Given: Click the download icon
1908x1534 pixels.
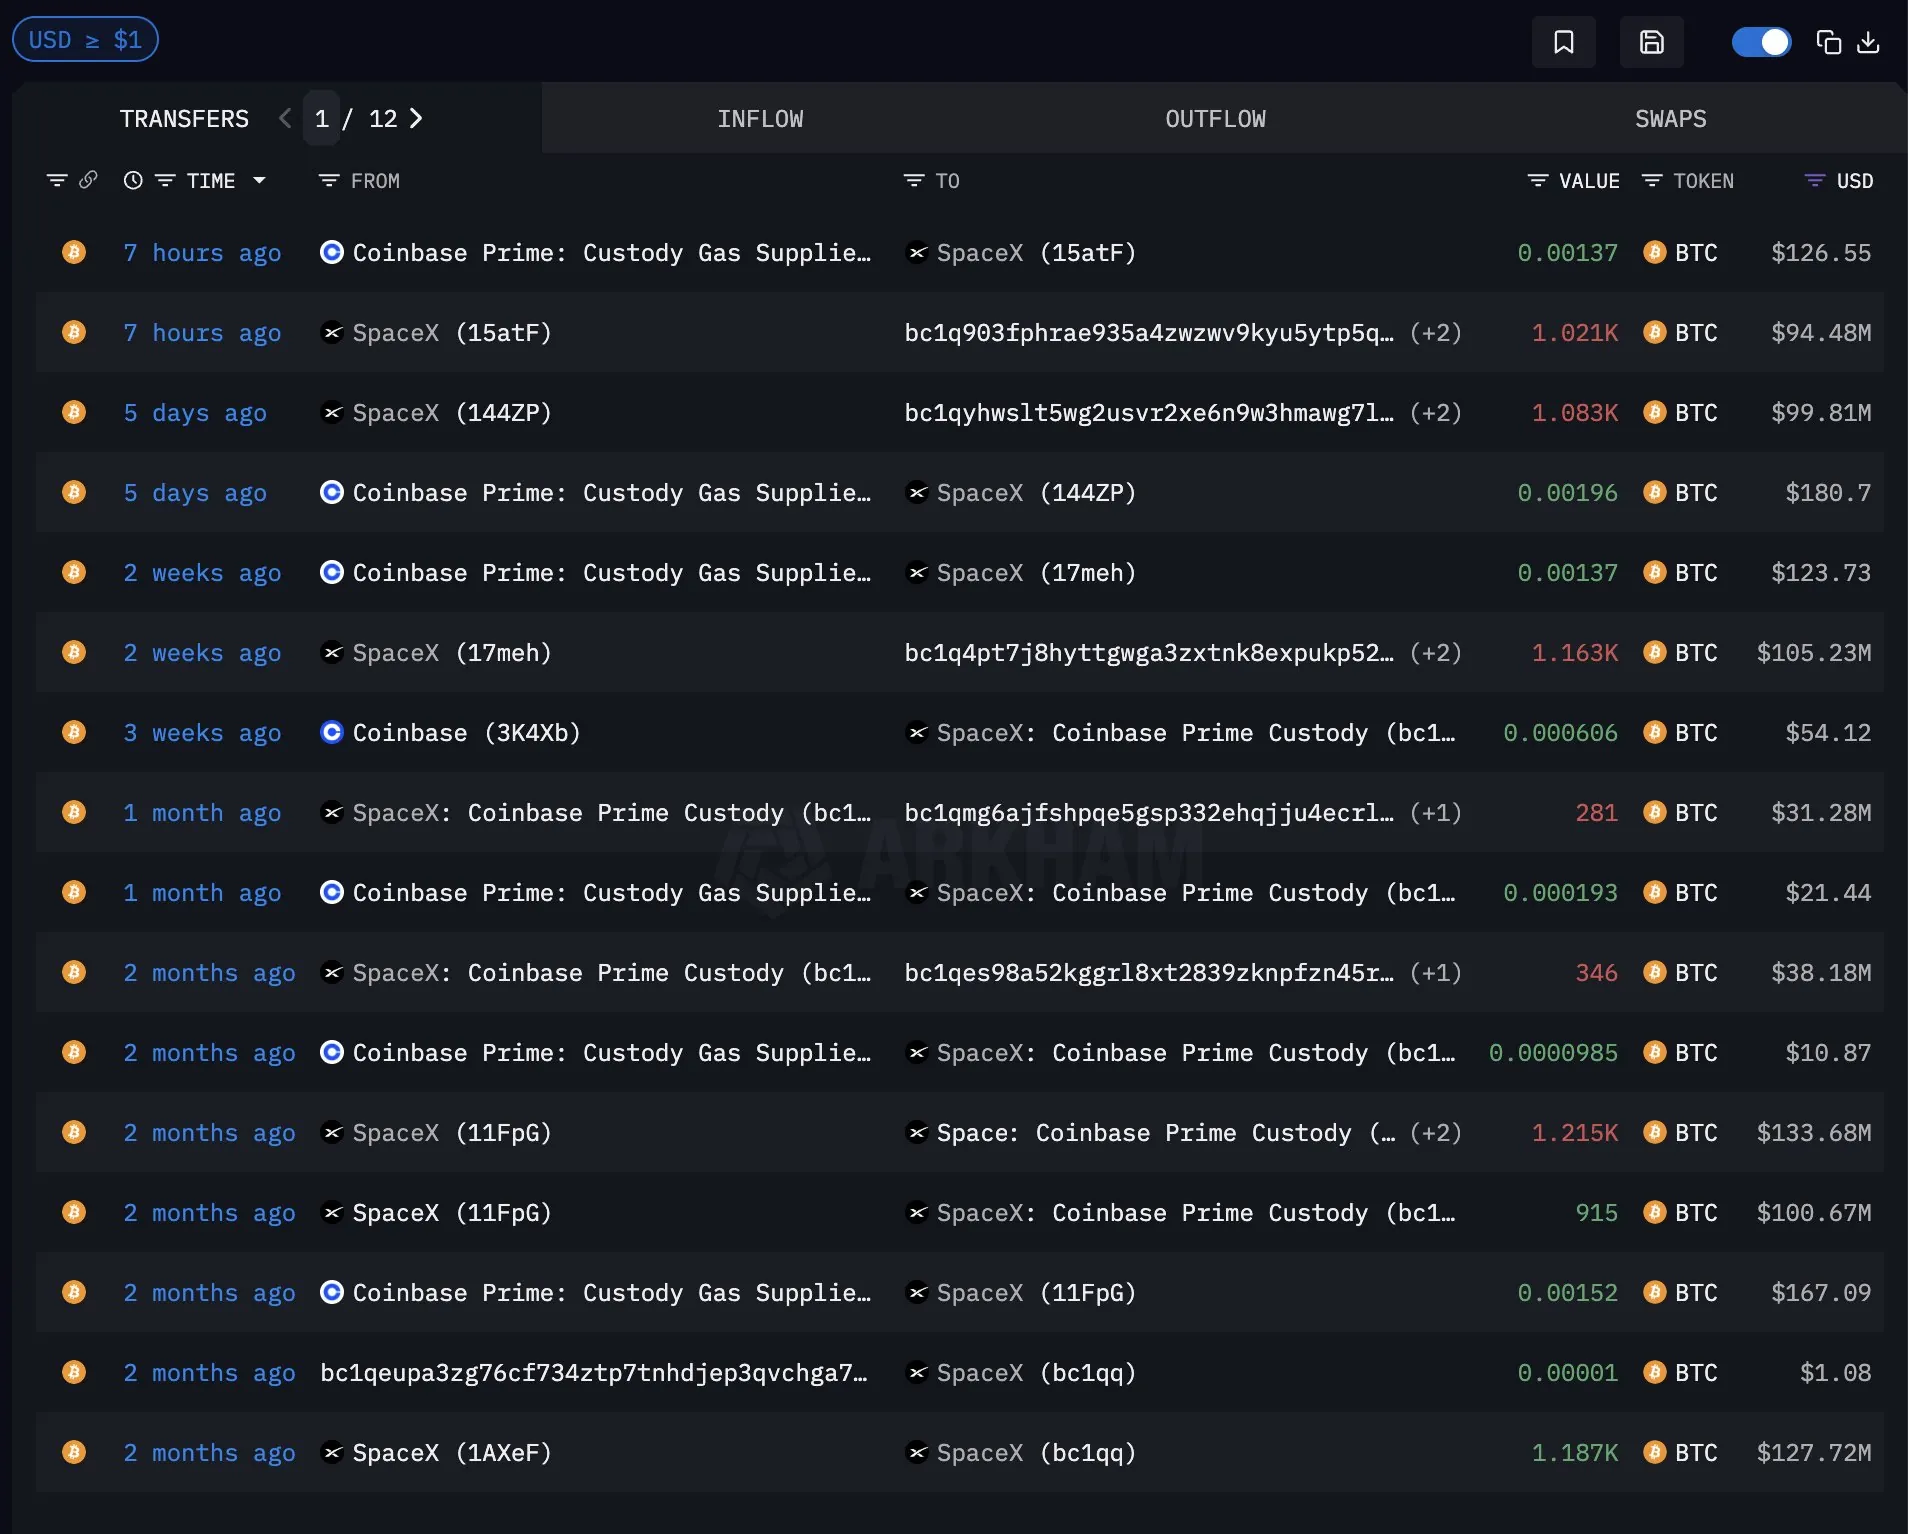Looking at the screenshot, I should (x=1868, y=42).
